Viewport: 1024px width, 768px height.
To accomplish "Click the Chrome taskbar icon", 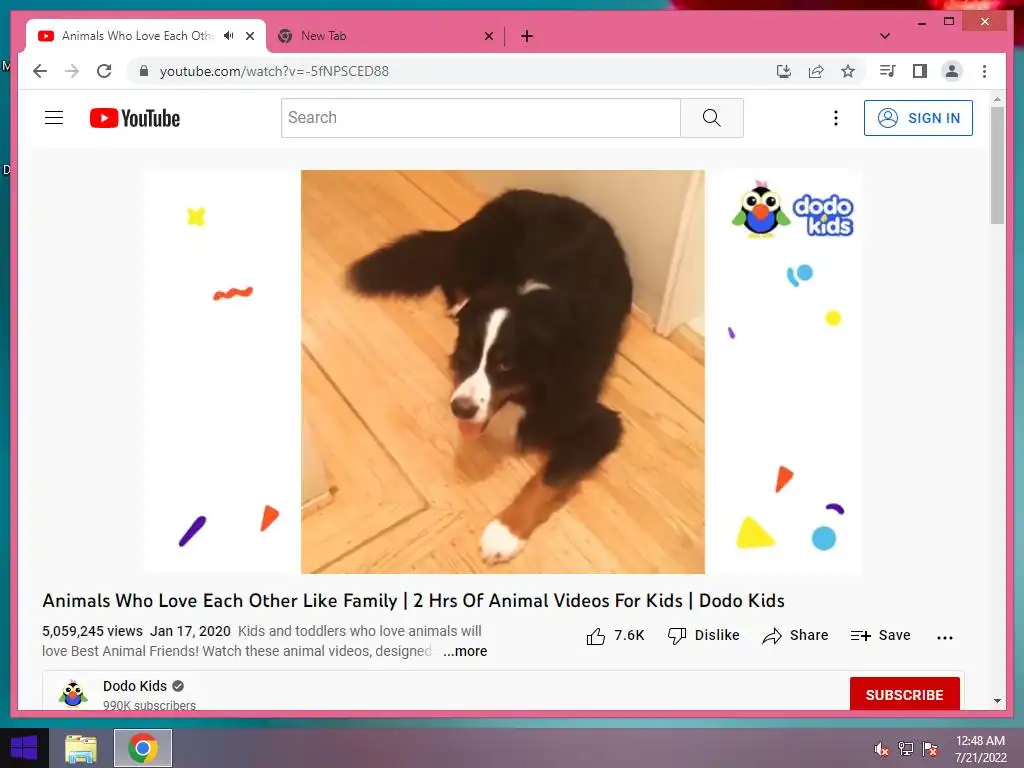I will click(x=143, y=748).
